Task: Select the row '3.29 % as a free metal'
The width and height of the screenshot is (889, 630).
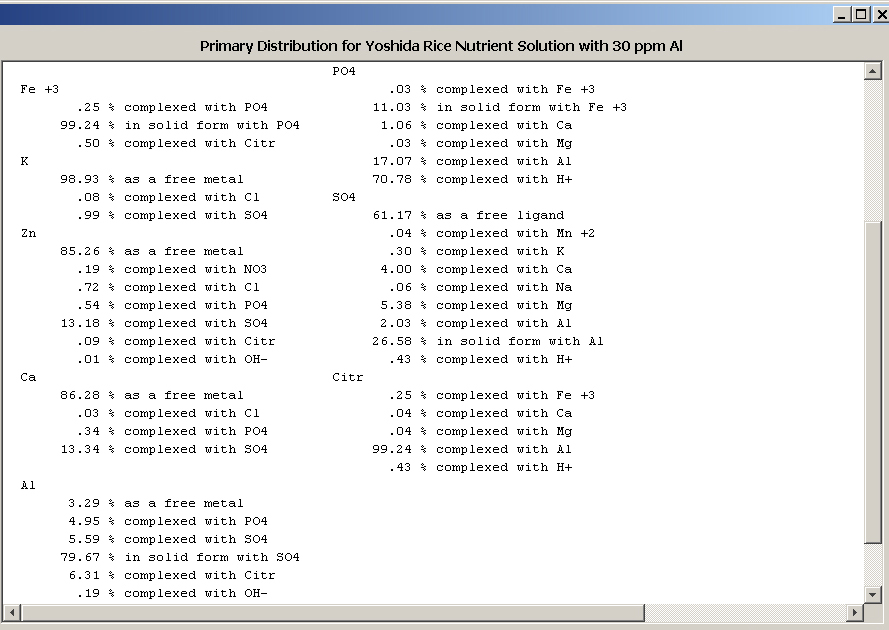Action: click(x=156, y=504)
